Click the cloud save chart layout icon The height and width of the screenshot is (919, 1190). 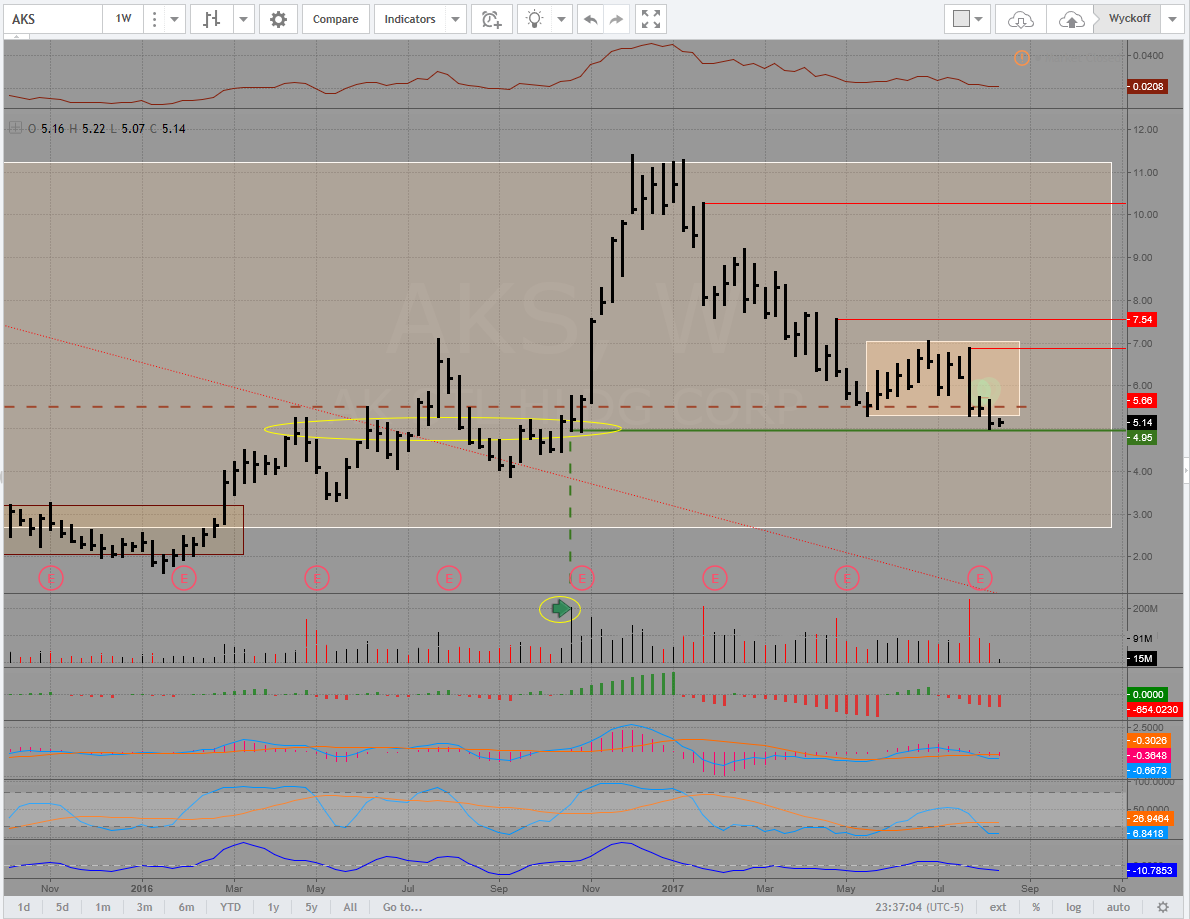pos(1070,19)
